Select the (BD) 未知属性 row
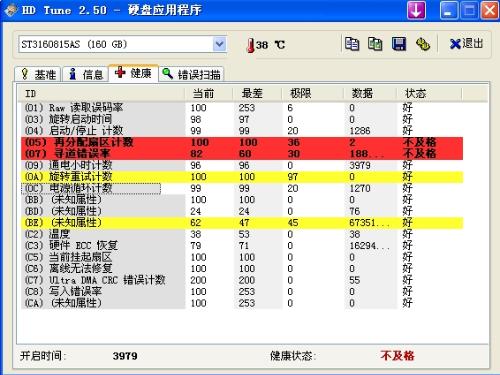Viewport: 500px width, 375px height. coord(242,211)
